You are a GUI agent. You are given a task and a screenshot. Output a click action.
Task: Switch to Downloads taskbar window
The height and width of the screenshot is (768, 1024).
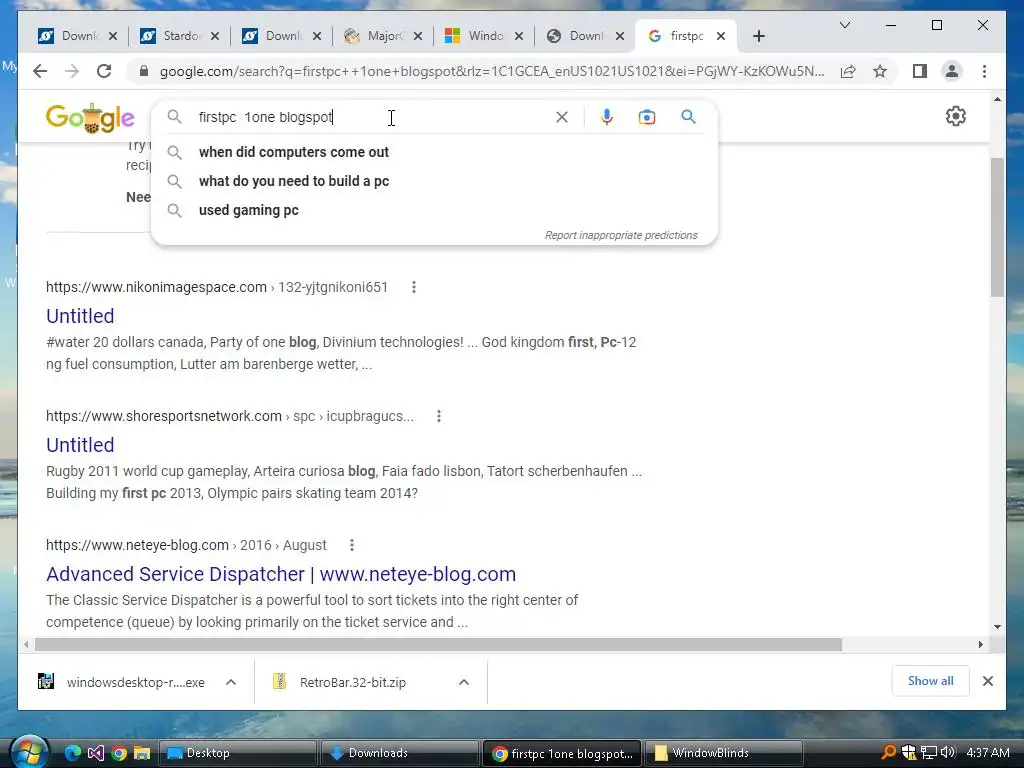pyautogui.click(x=400, y=753)
